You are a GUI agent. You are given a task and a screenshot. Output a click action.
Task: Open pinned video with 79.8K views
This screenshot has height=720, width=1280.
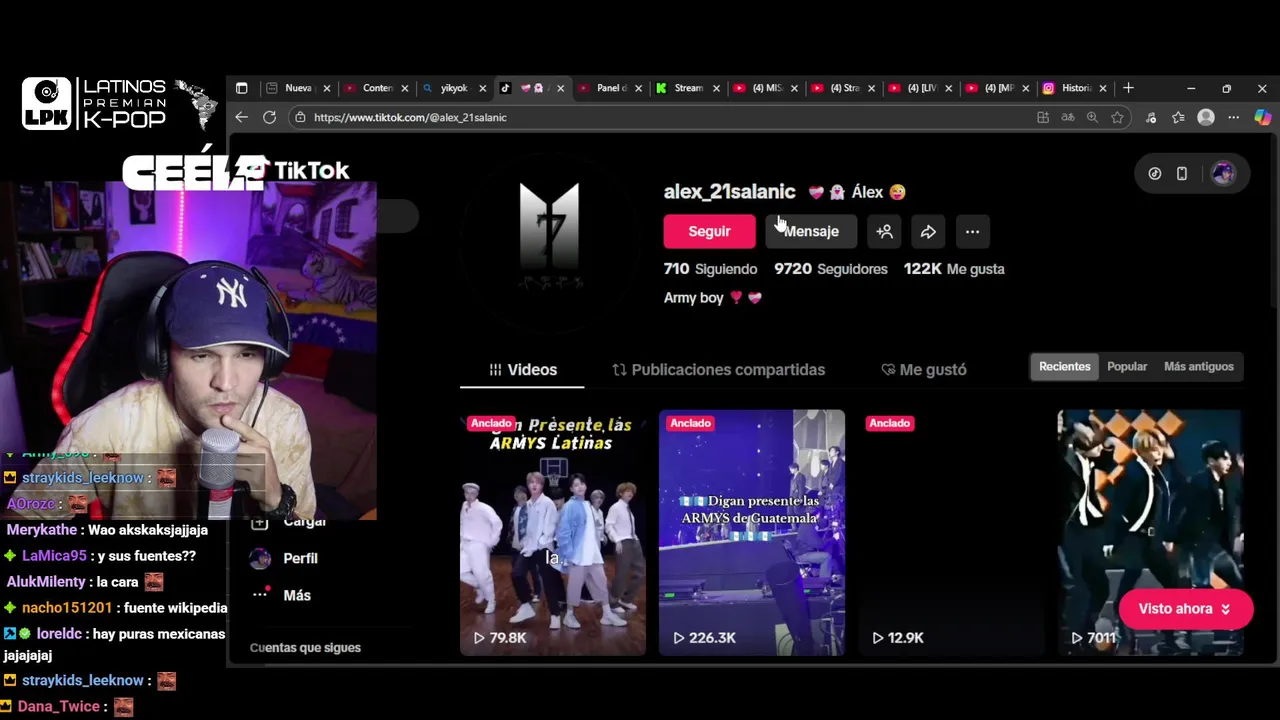pyautogui.click(x=553, y=532)
